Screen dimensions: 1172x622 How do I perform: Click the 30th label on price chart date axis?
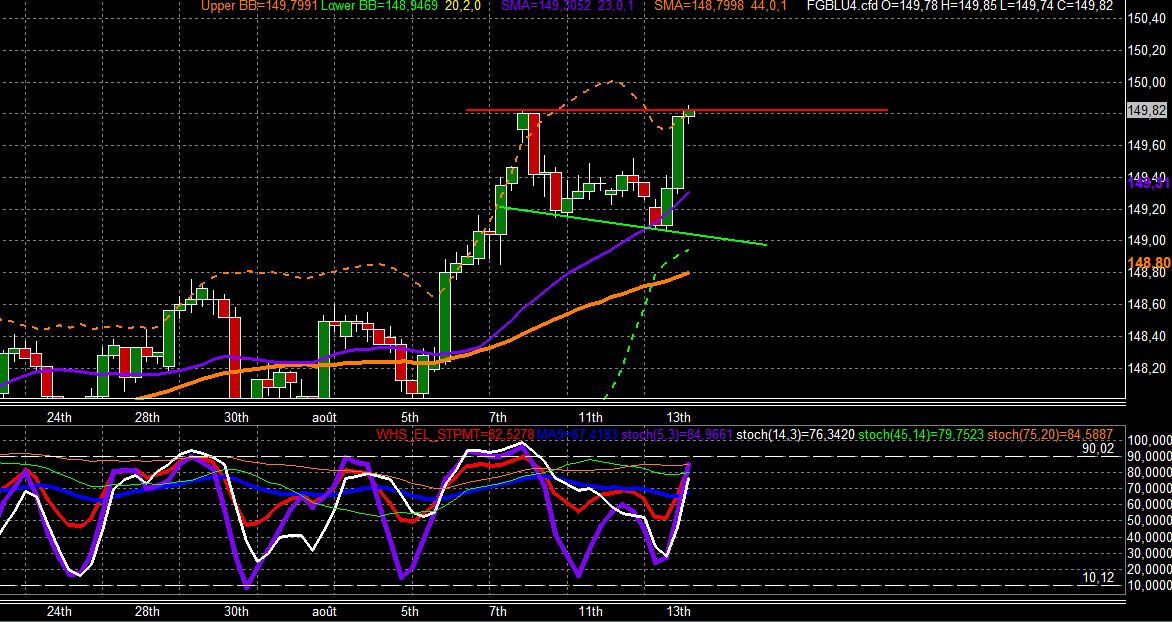[236, 417]
